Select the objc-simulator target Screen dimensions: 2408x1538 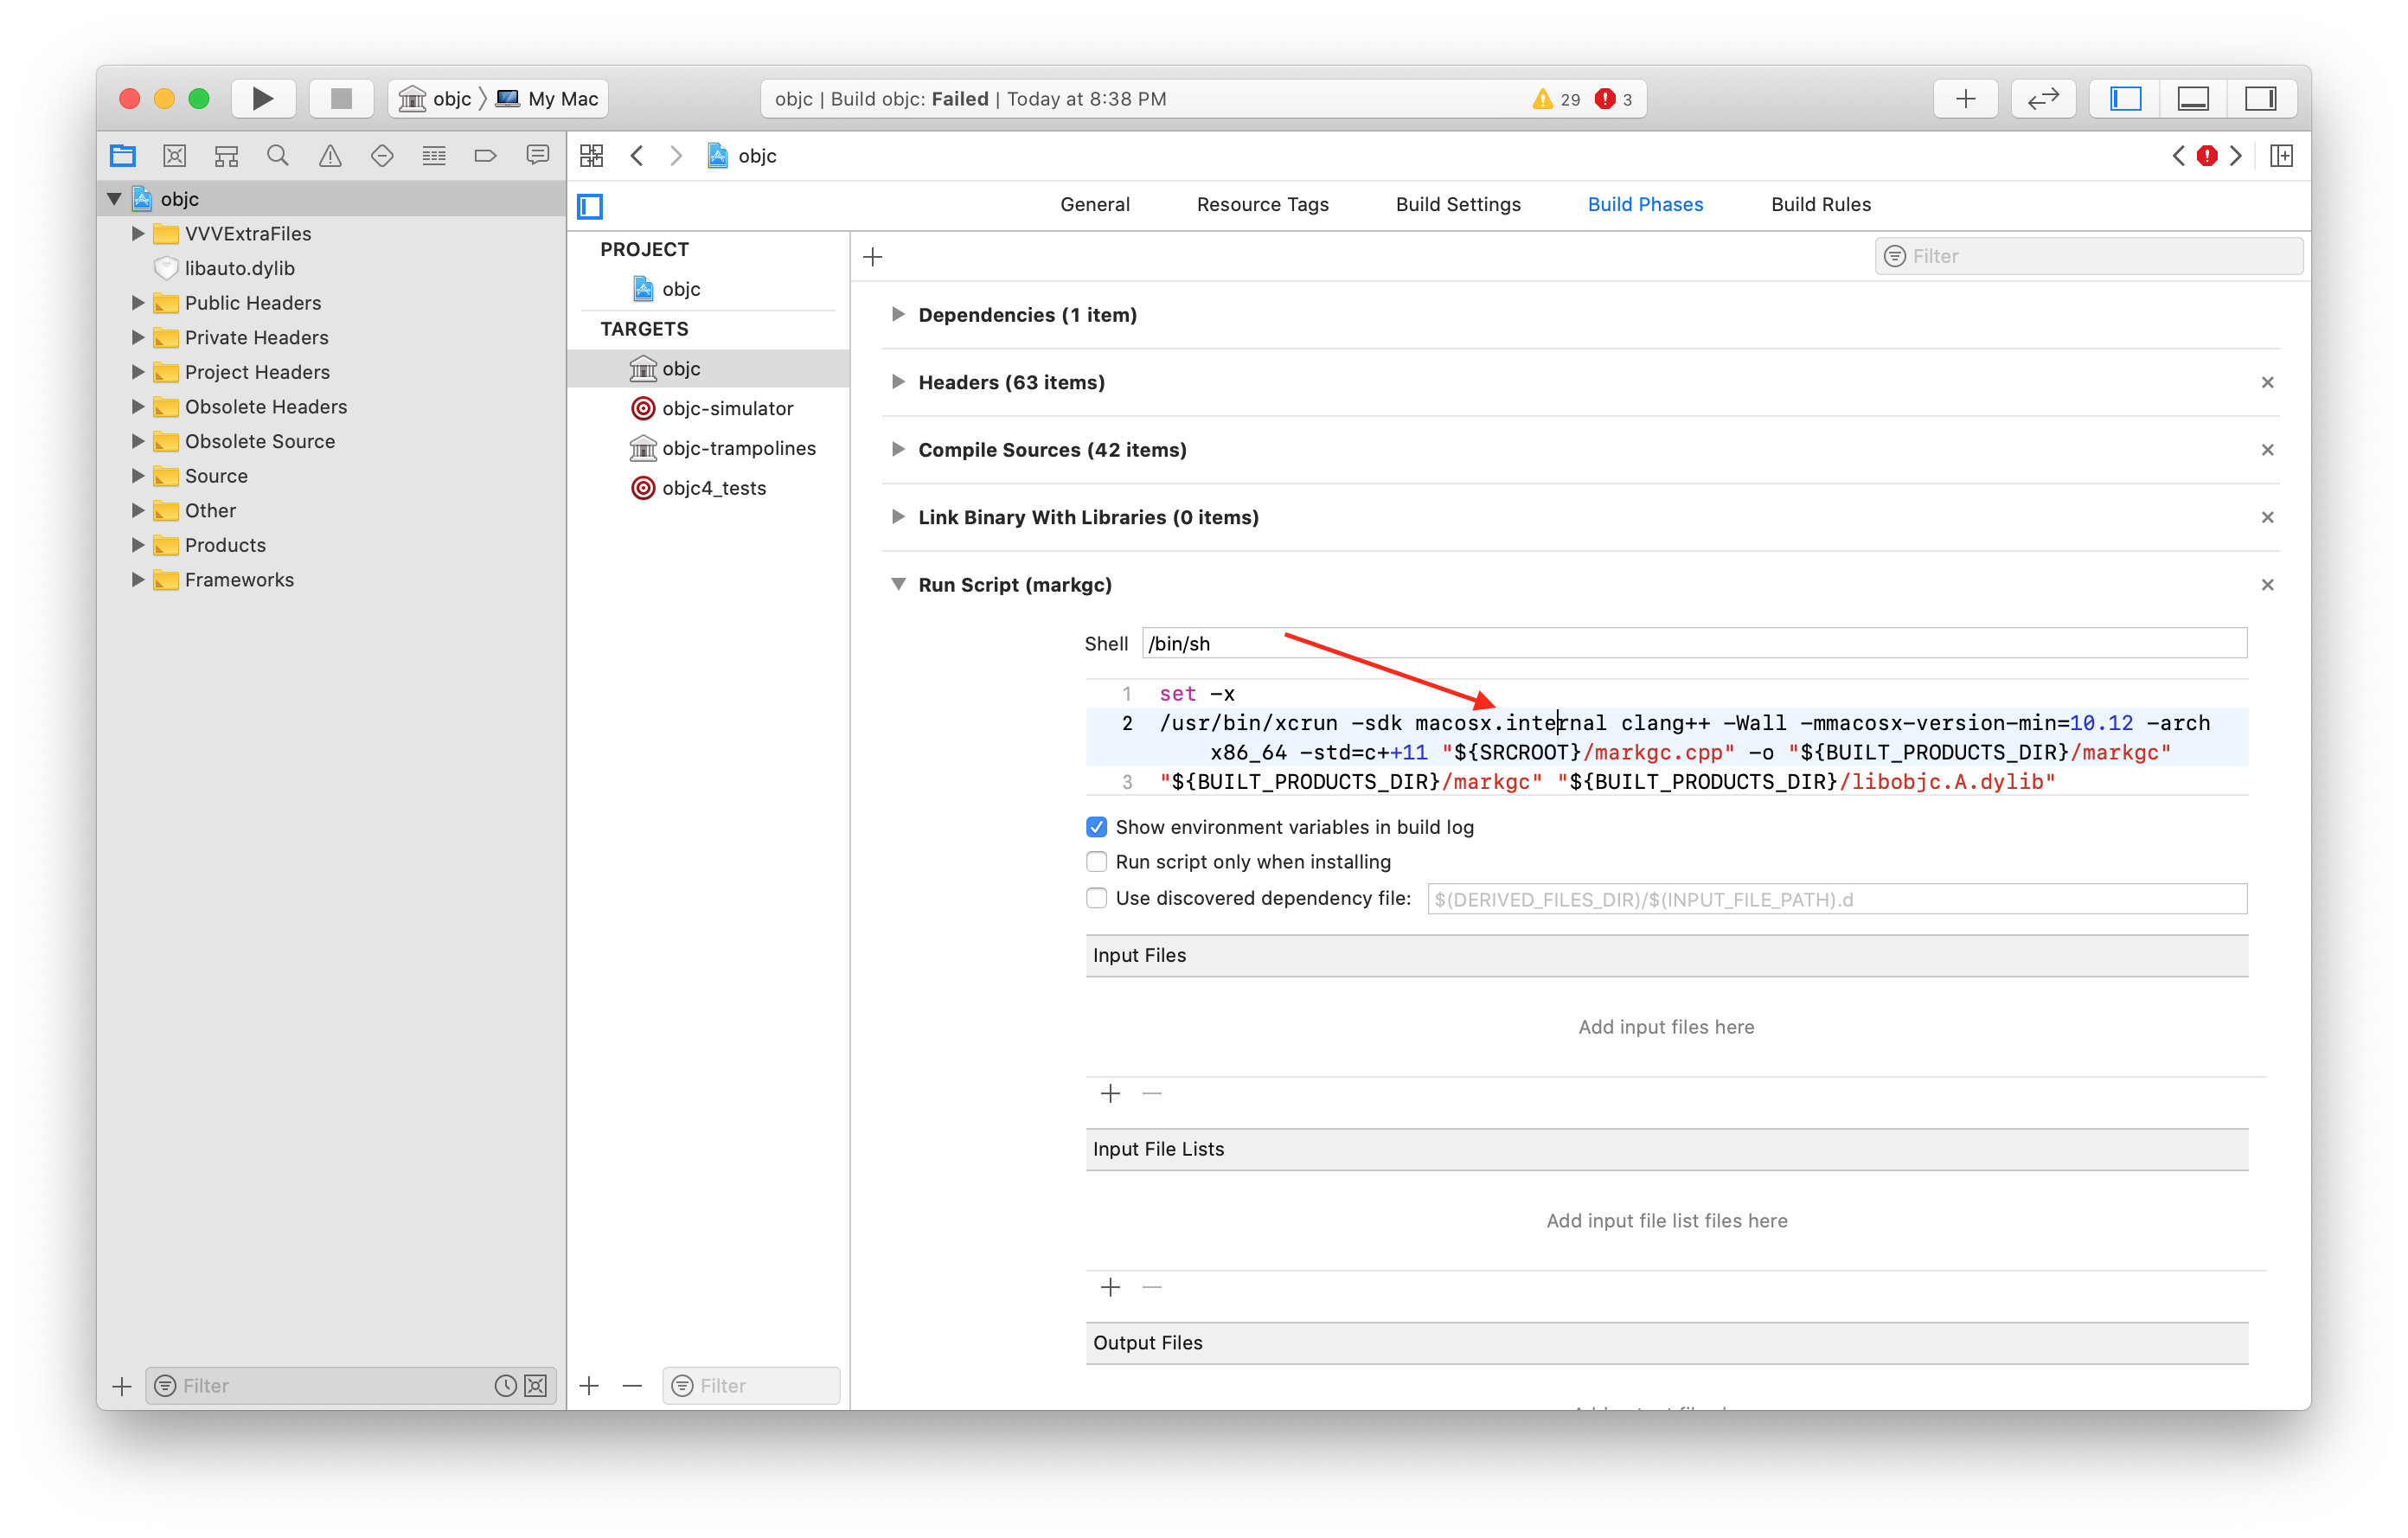(709, 408)
